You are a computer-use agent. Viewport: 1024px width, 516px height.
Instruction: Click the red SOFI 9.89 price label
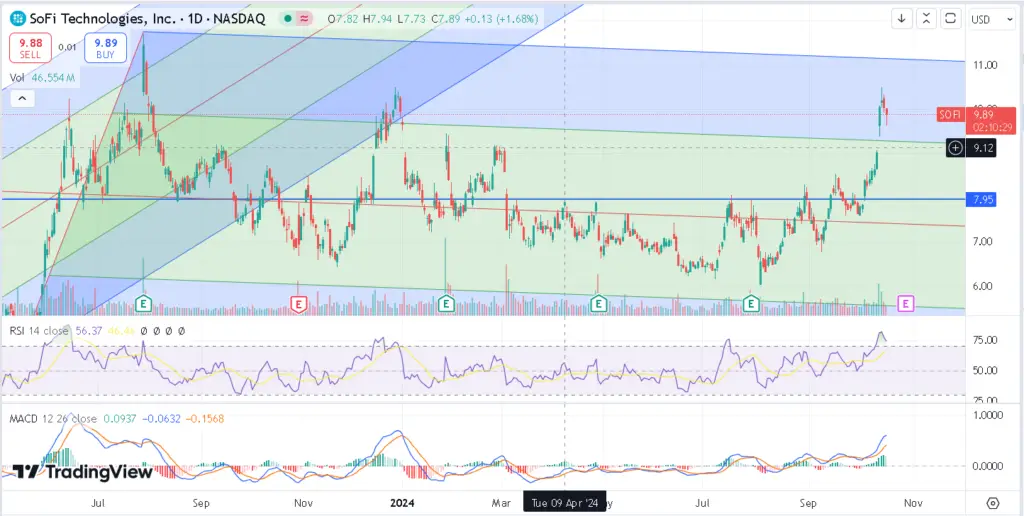pos(976,120)
